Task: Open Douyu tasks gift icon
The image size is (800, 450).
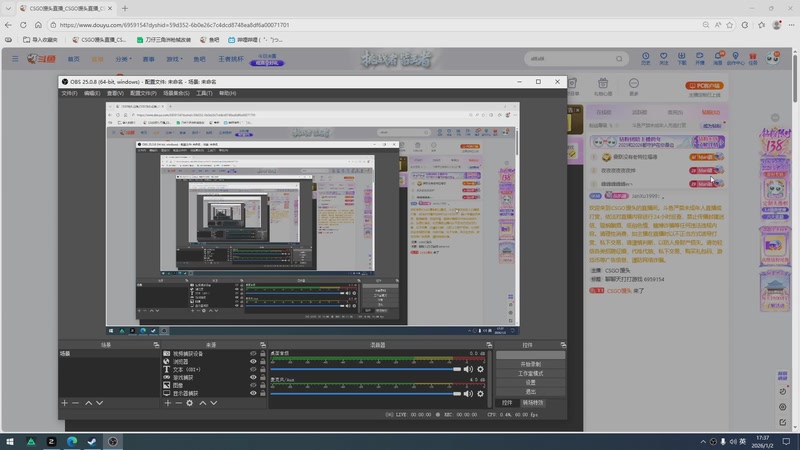Action: click(x=753, y=58)
